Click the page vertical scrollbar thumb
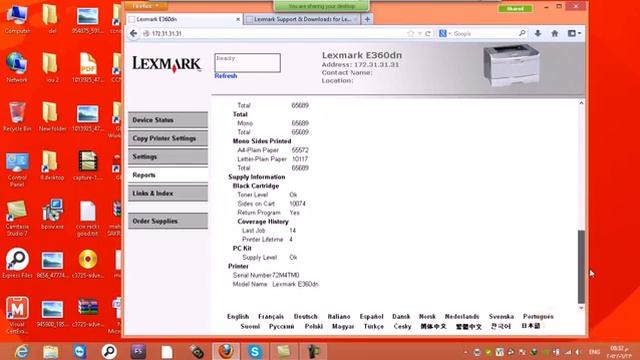 pyautogui.click(x=581, y=267)
